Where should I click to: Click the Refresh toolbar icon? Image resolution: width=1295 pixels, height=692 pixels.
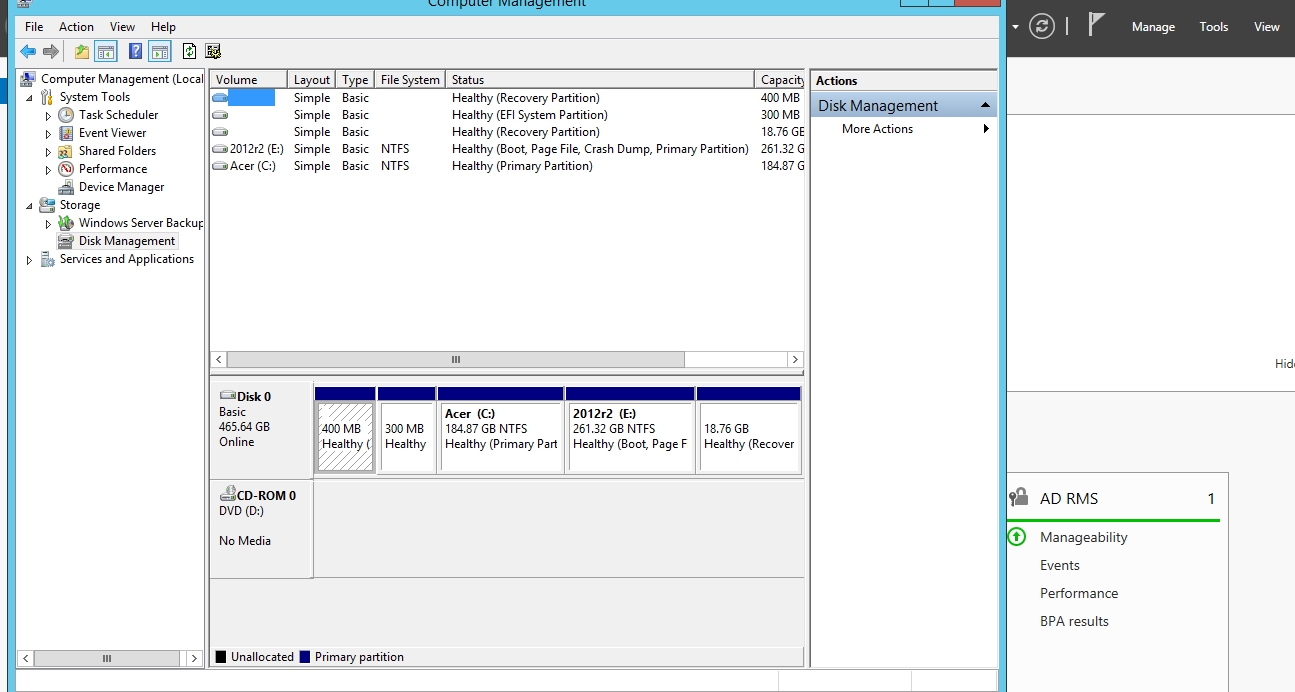pos(189,52)
